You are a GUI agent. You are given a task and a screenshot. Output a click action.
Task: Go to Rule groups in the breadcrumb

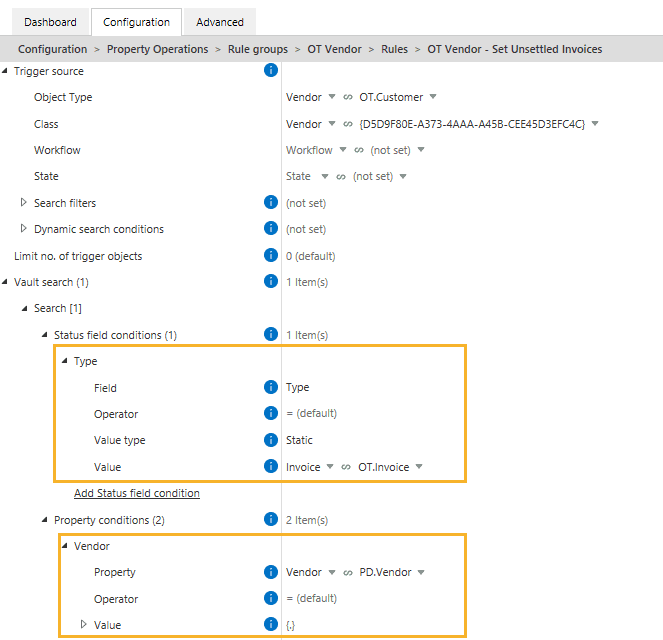pyautogui.click(x=258, y=49)
